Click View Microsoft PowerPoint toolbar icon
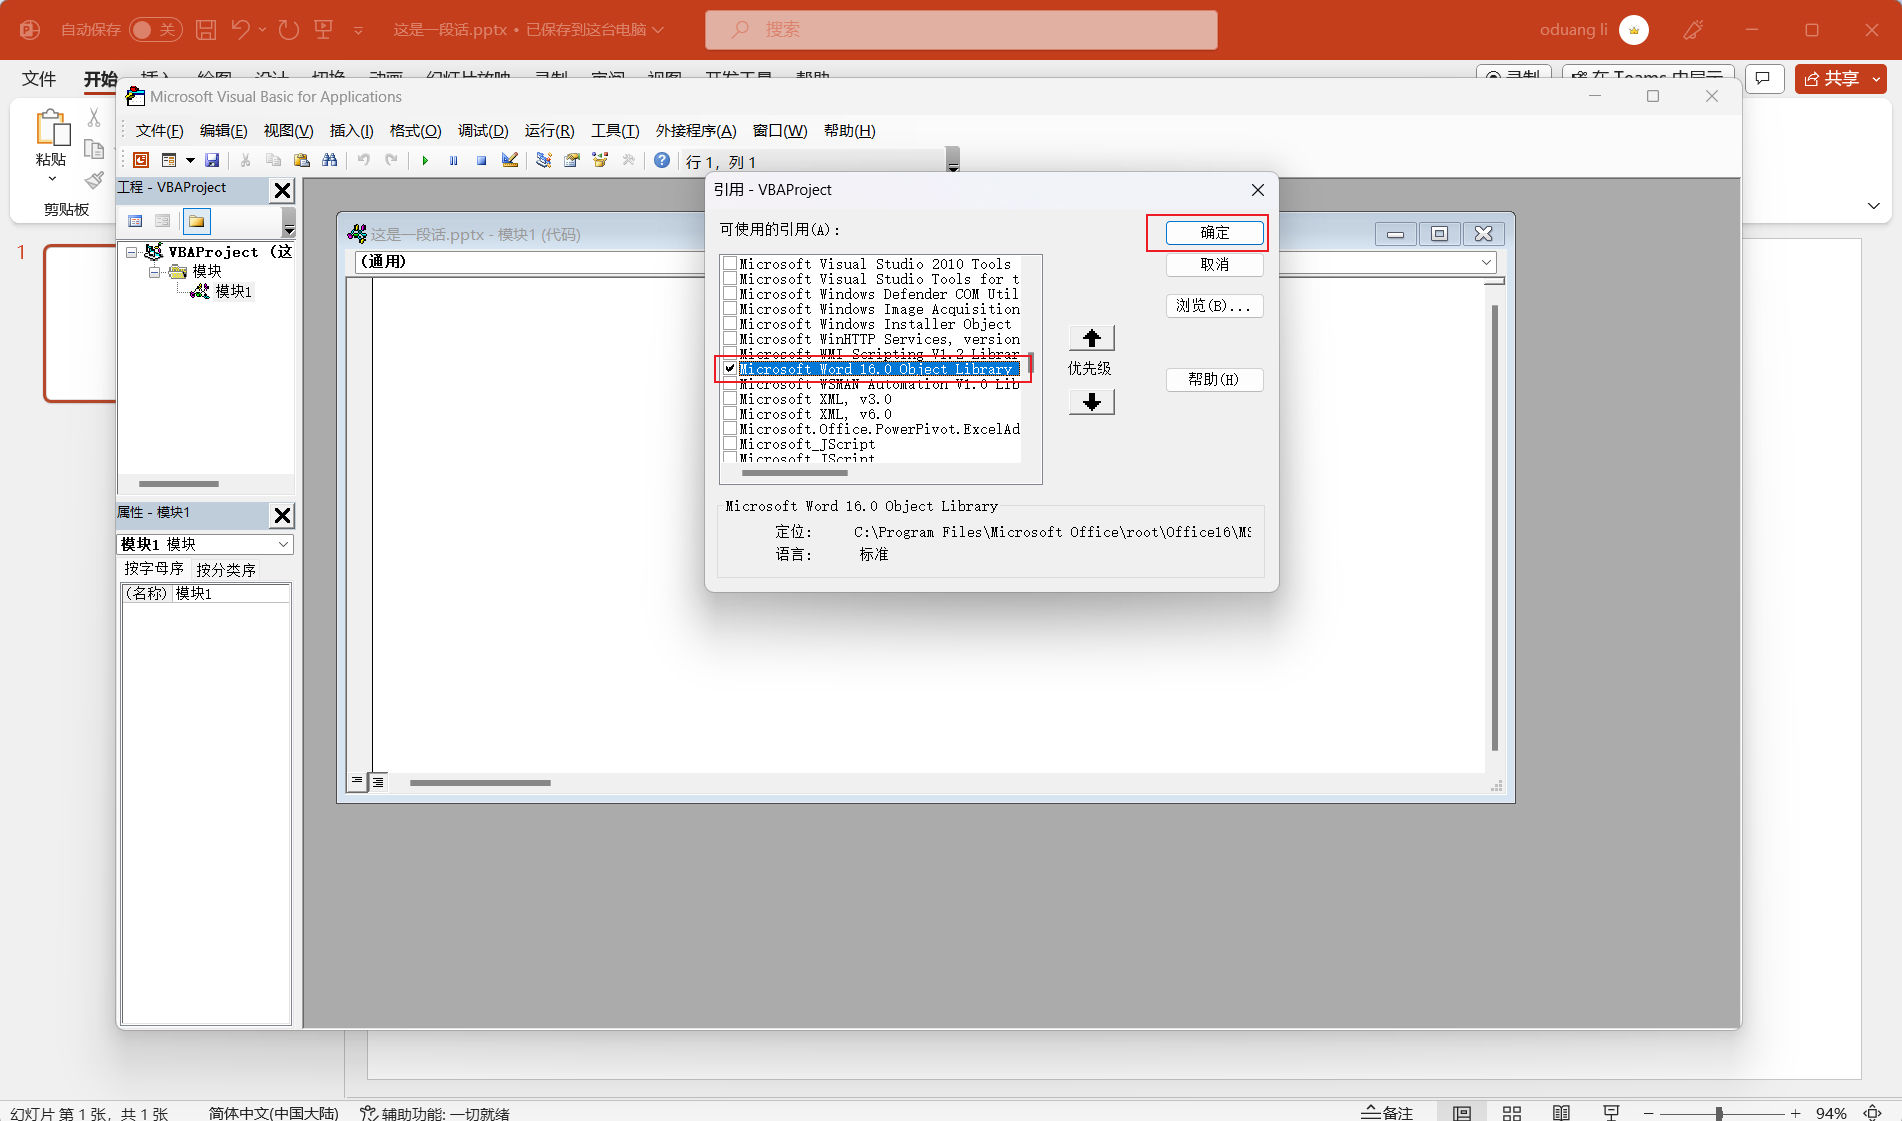The width and height of the screenshot is (1902, 1121). [x=141, y=160]
